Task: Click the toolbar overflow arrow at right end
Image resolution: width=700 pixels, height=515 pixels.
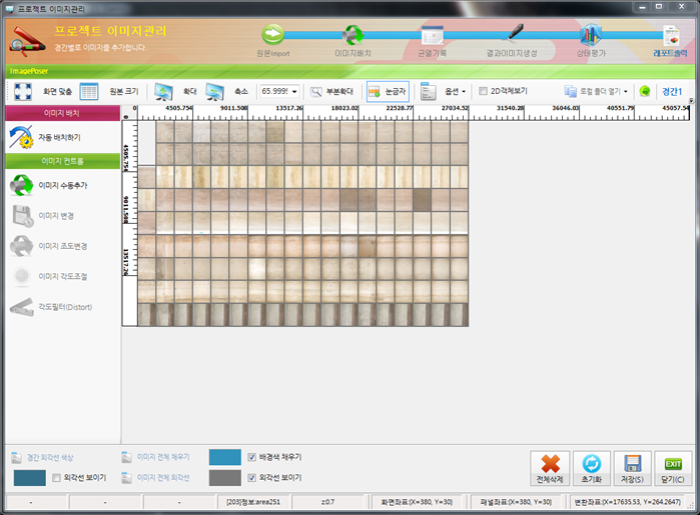Action: (x=691, y=101)
